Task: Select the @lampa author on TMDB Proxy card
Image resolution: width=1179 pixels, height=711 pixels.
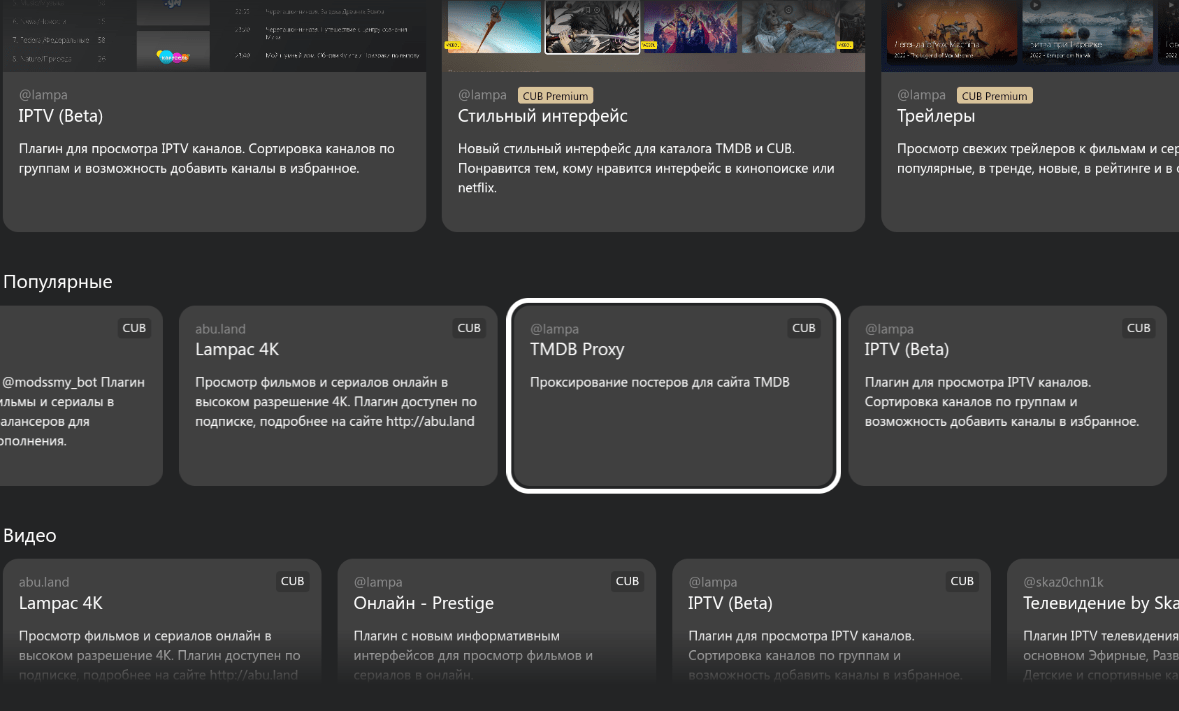Action: [554, 329]
